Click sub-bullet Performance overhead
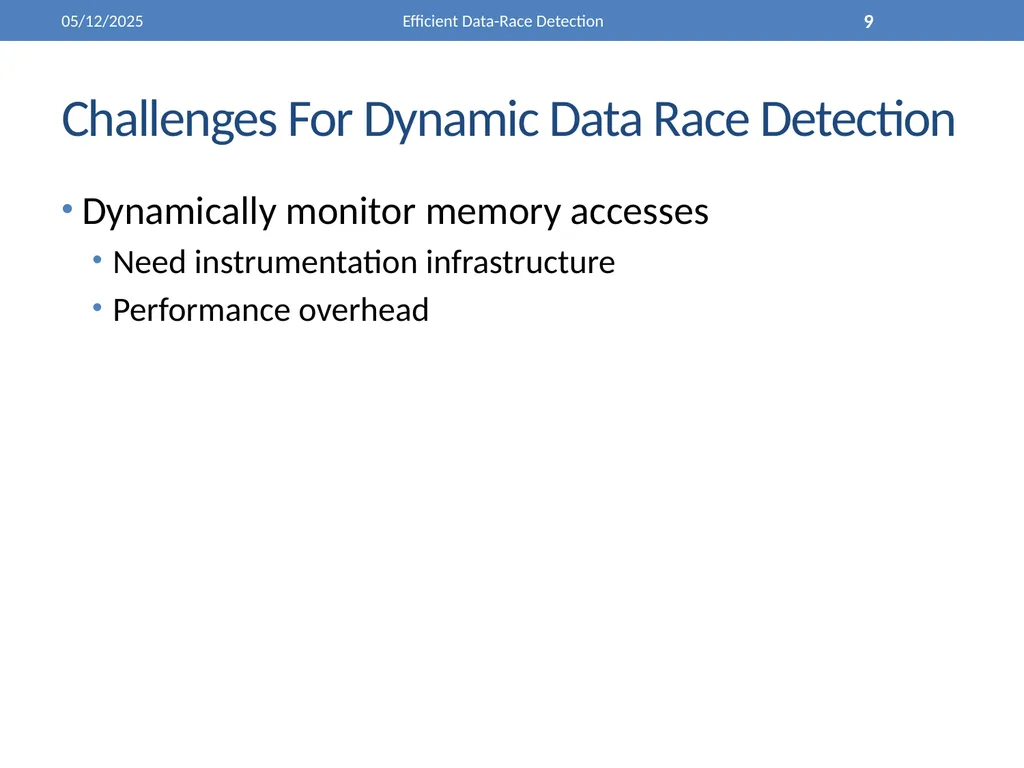The image size is (1024, 768). click(270, 310)
